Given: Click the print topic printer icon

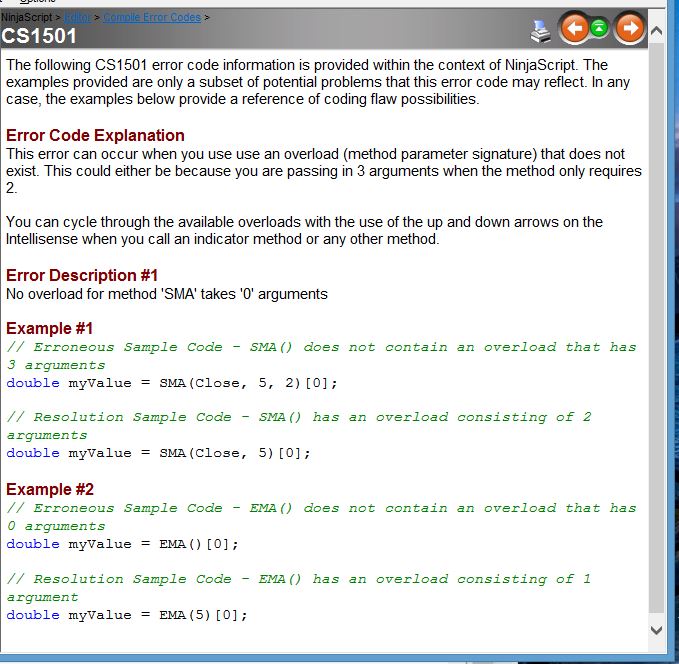Looking at the screenshot, I should click(540, 32).
